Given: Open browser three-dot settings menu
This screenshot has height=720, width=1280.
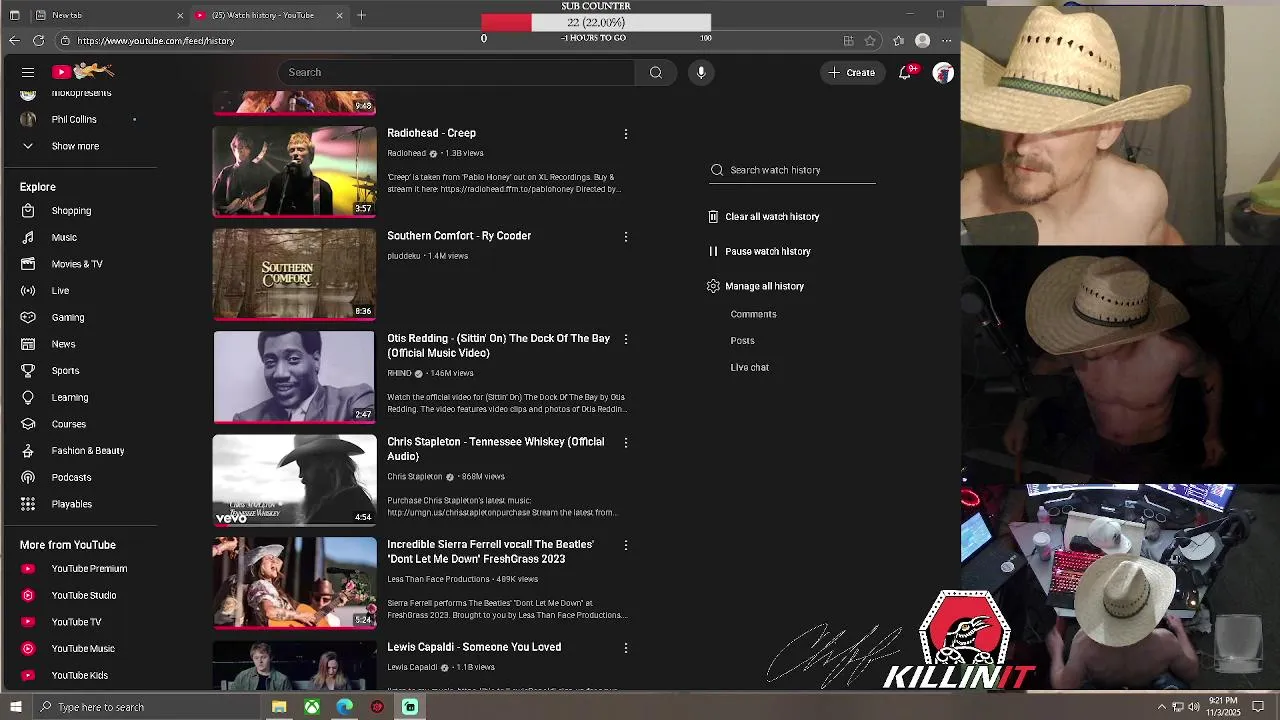Looking at the screenshot, I should click(x=946, y=41).
